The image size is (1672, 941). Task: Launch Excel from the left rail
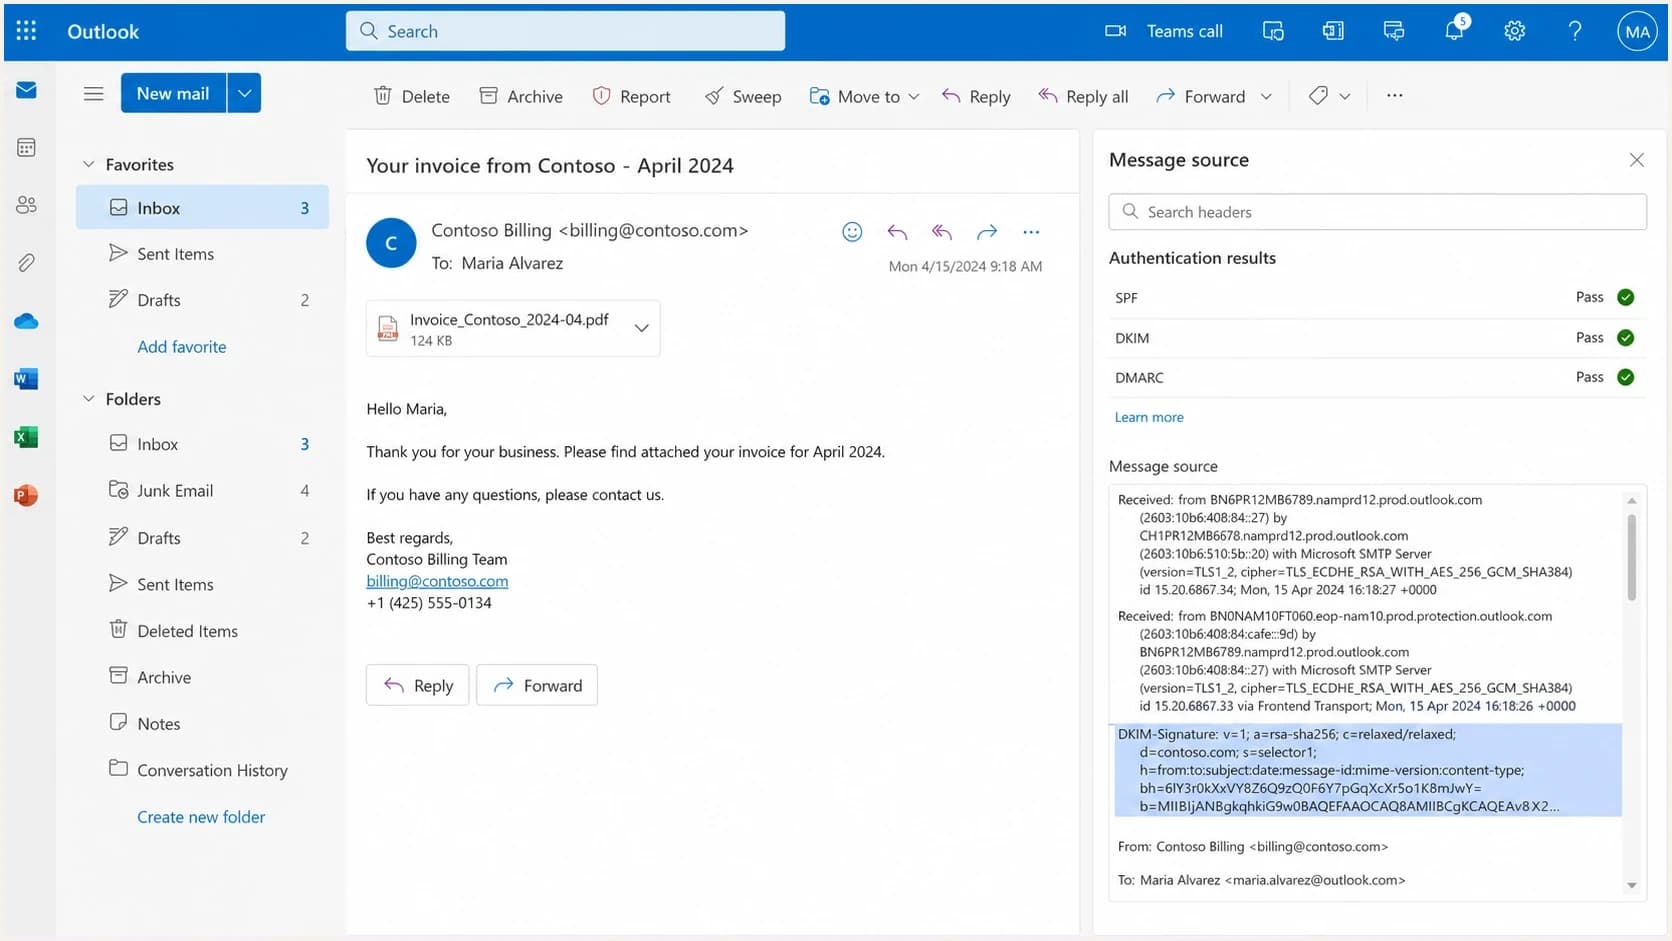tap(27, 437)
